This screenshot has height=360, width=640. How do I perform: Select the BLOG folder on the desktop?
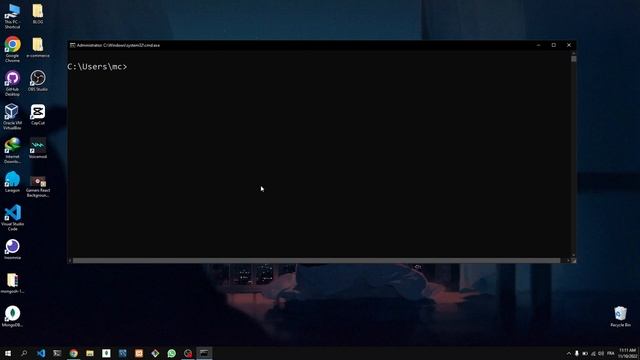[38, 13]
